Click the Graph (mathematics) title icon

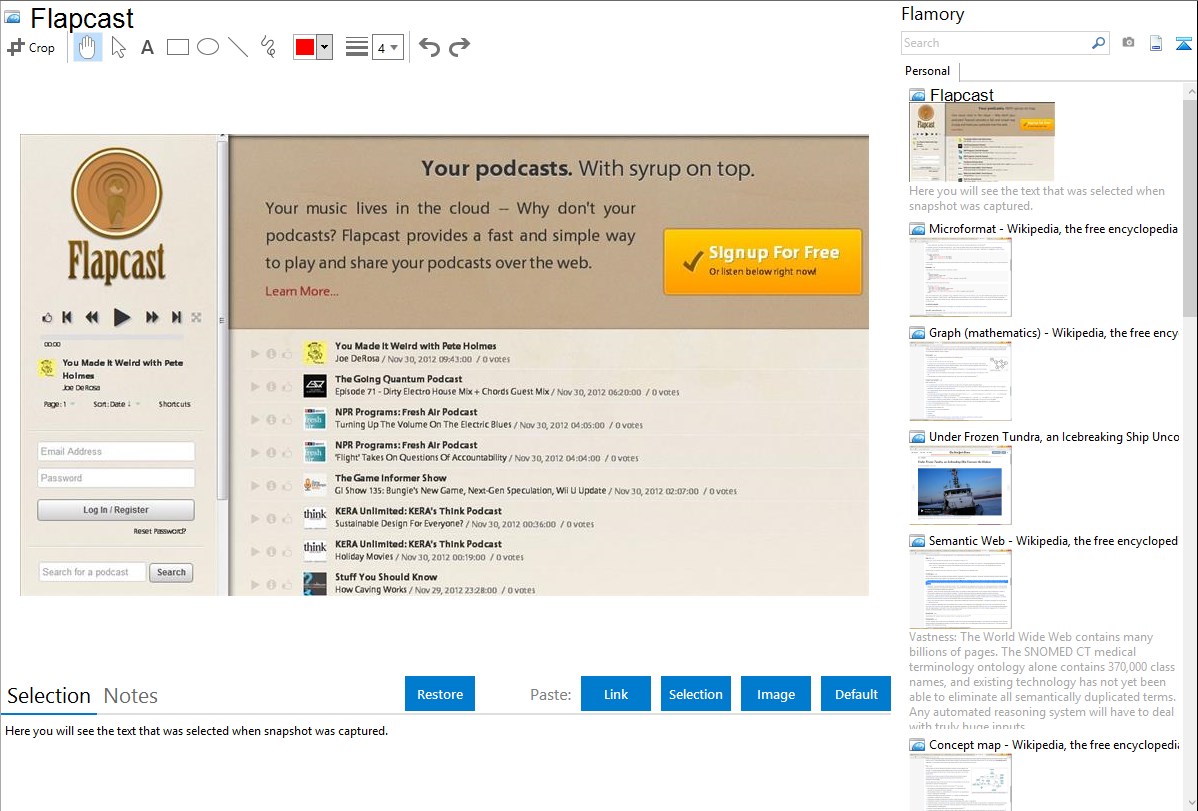(917, 333)
